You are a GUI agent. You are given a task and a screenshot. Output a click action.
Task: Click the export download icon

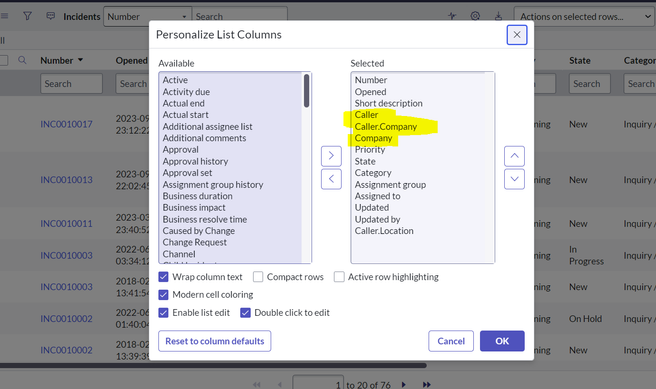(x=498, y=16)
